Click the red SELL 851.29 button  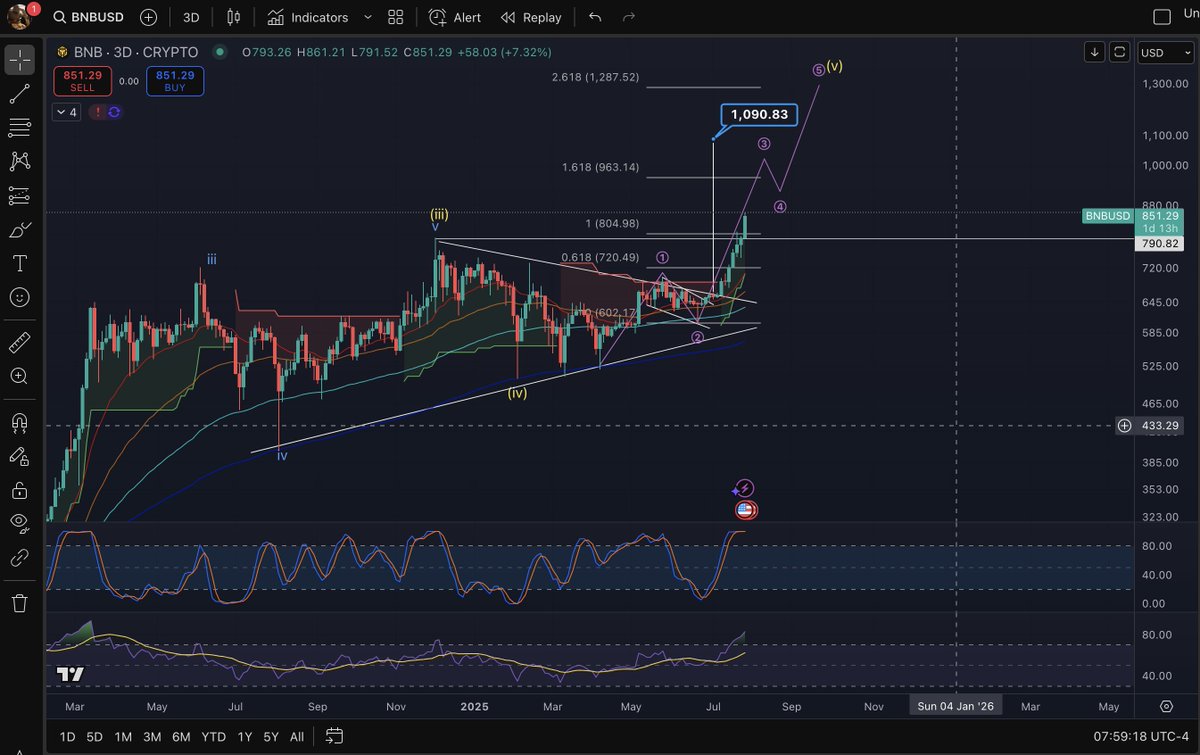[x=82, y=81]
